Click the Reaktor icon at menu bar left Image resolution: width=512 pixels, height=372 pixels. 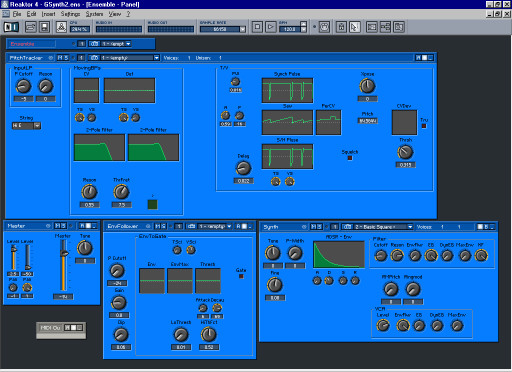pos(6,14)
